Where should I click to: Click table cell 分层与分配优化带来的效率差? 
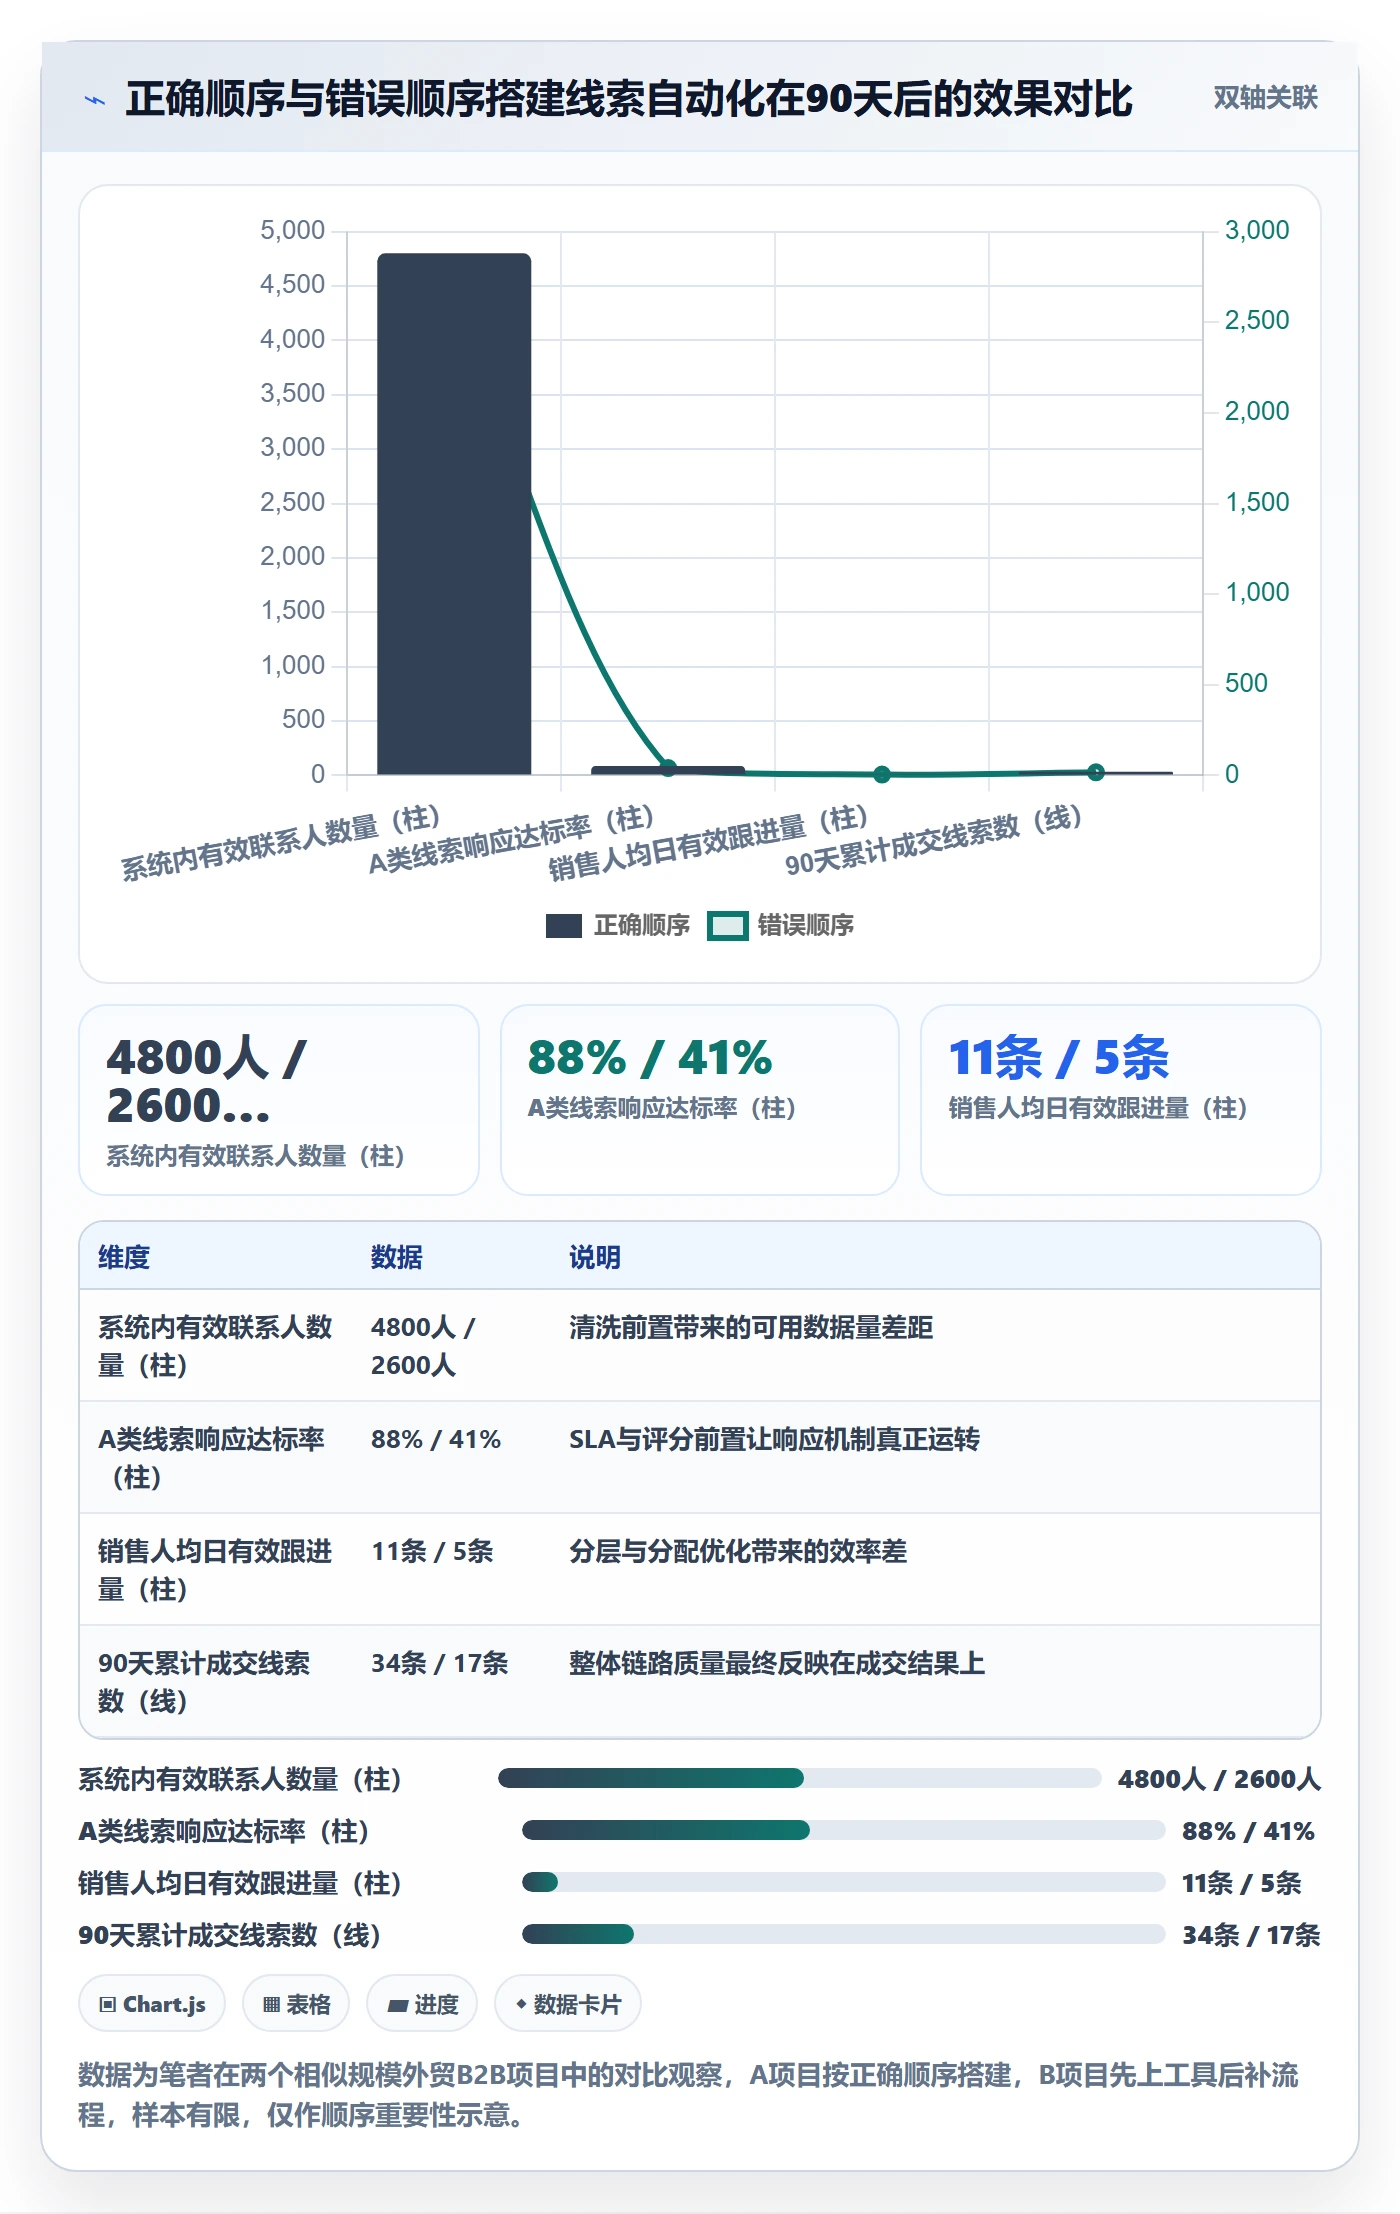click(738, 1552)
